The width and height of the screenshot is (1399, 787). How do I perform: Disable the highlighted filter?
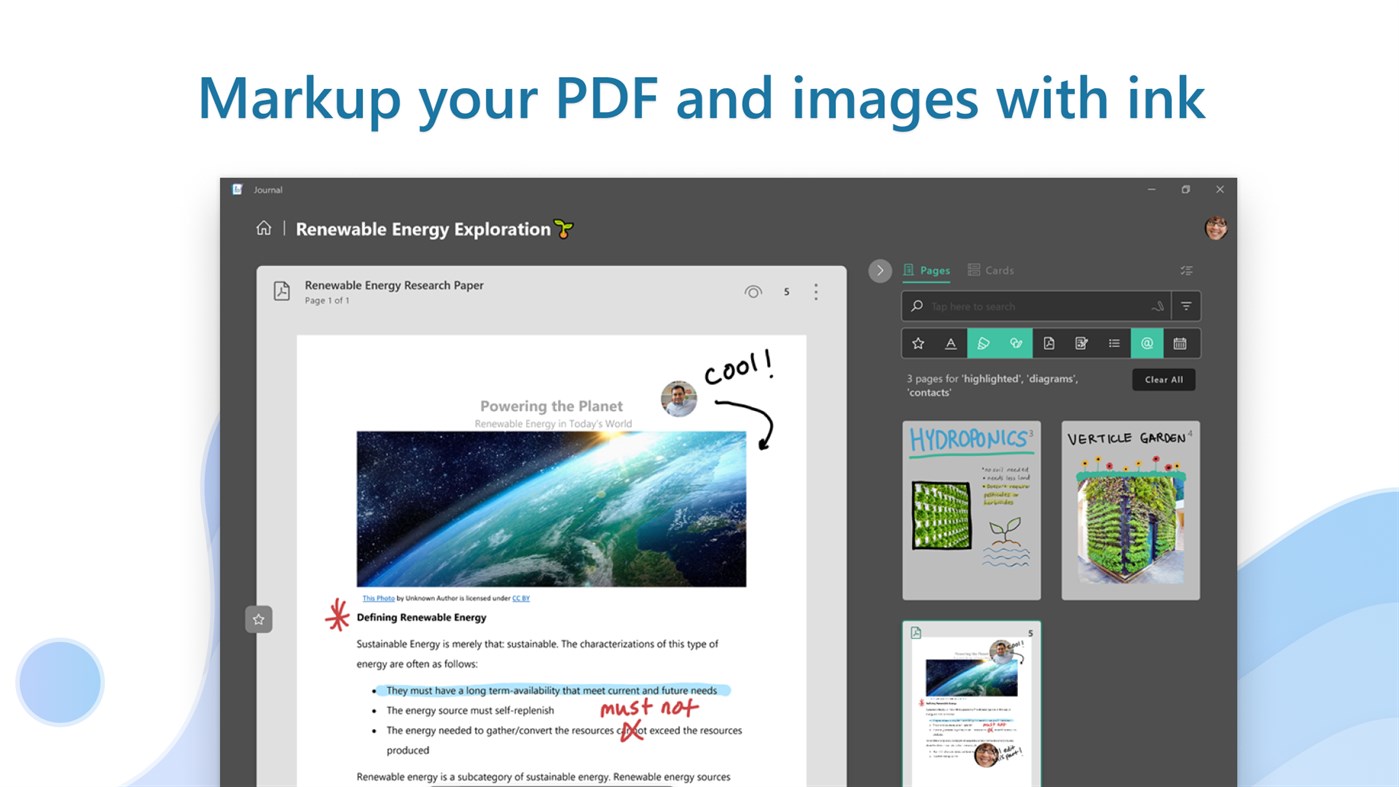984,343
